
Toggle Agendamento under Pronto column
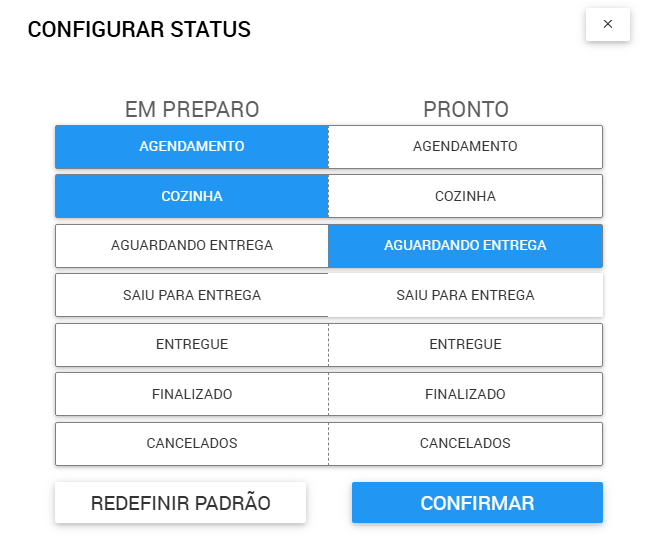(x=465, y=146)
